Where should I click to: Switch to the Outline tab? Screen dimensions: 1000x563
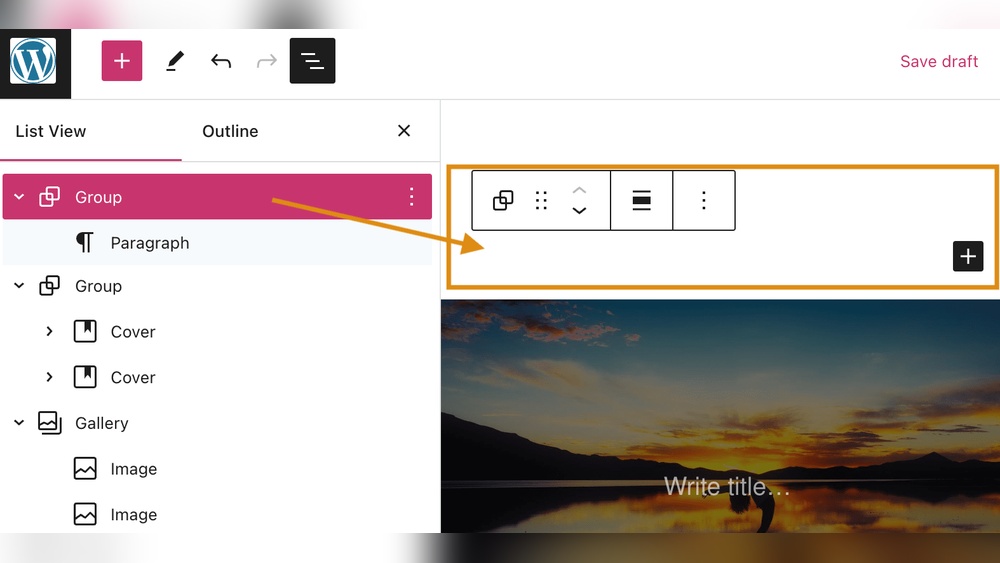[230, 131]
